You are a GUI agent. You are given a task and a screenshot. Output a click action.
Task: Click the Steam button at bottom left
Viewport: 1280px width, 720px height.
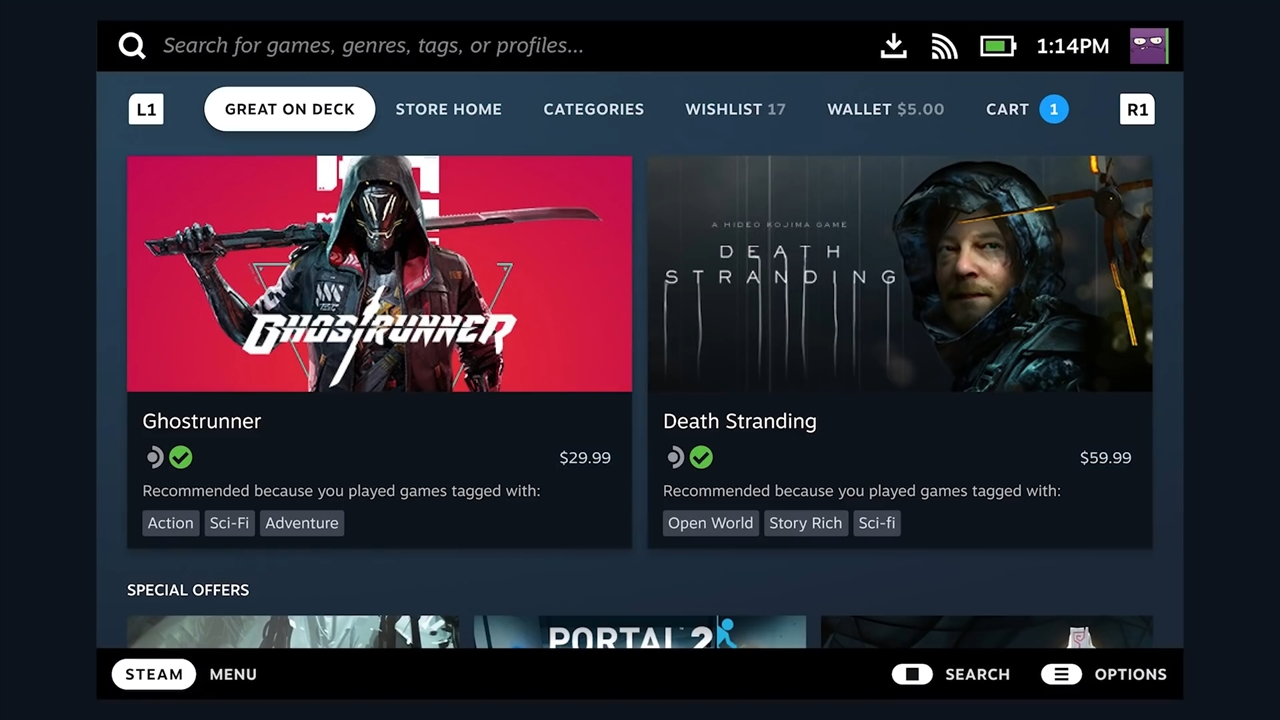(153, 674)
